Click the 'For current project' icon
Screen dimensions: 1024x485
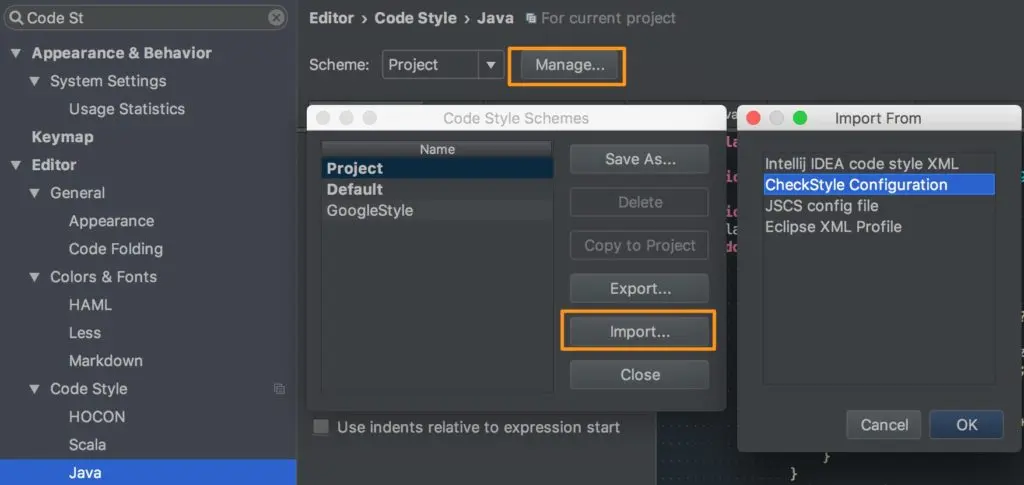point(532,18)
